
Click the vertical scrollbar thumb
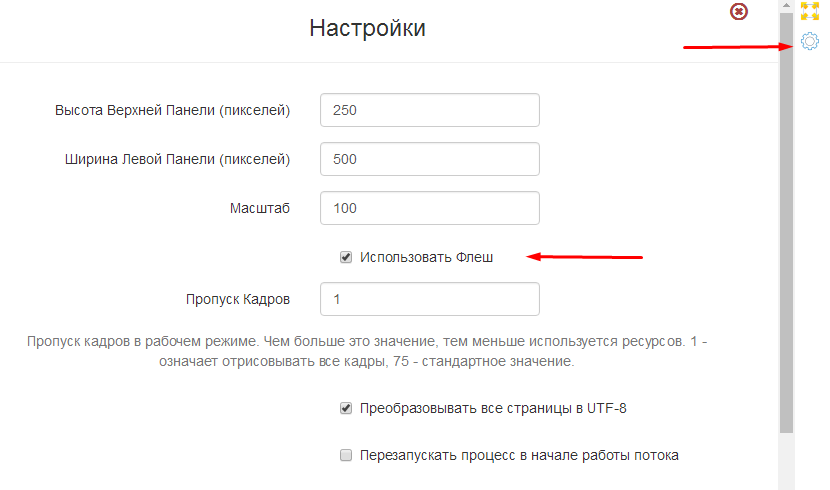coord(787,220)
